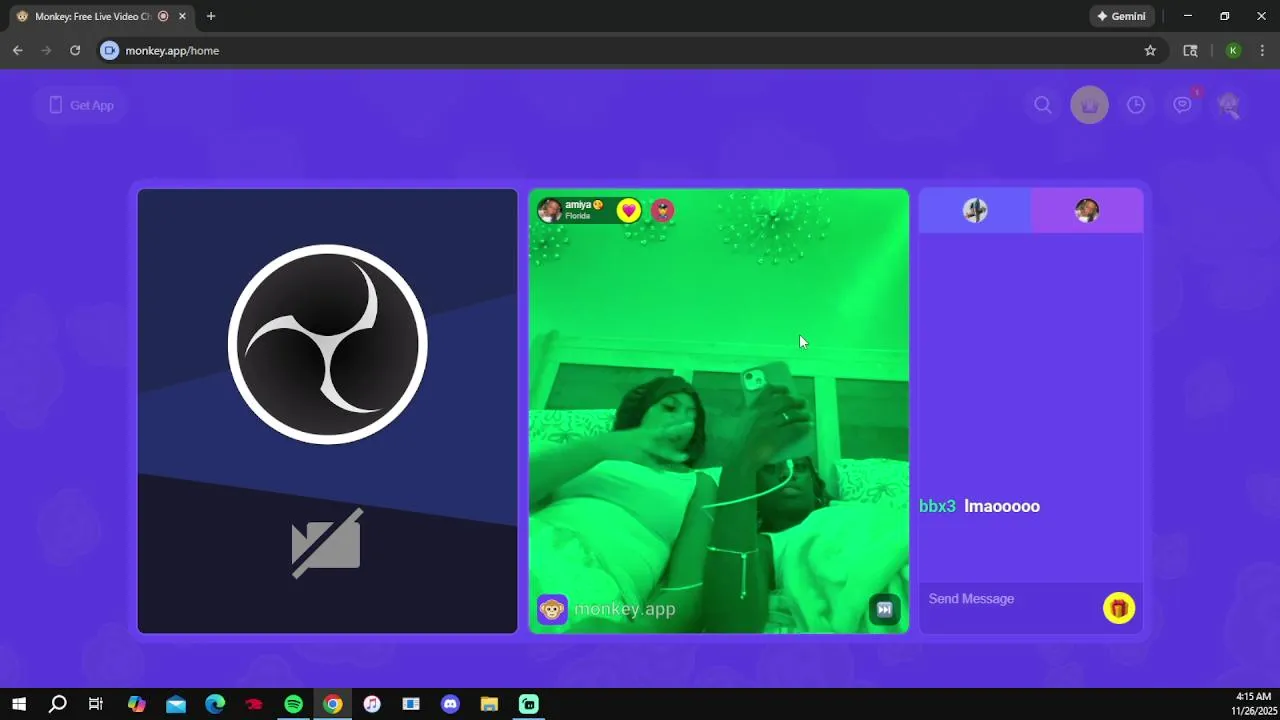
Task: Open the Chrome profile K avatar
Action: click(1233, 50)
